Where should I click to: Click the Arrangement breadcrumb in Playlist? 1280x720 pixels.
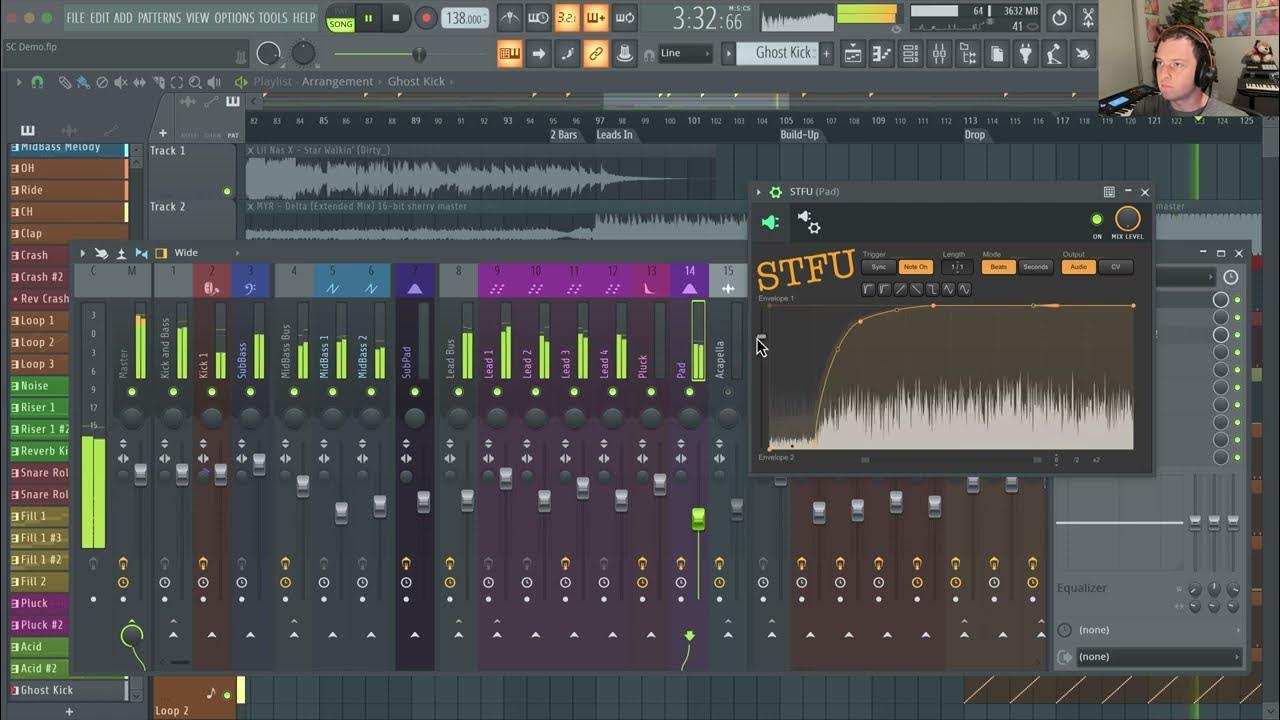(x=337, y=82)
